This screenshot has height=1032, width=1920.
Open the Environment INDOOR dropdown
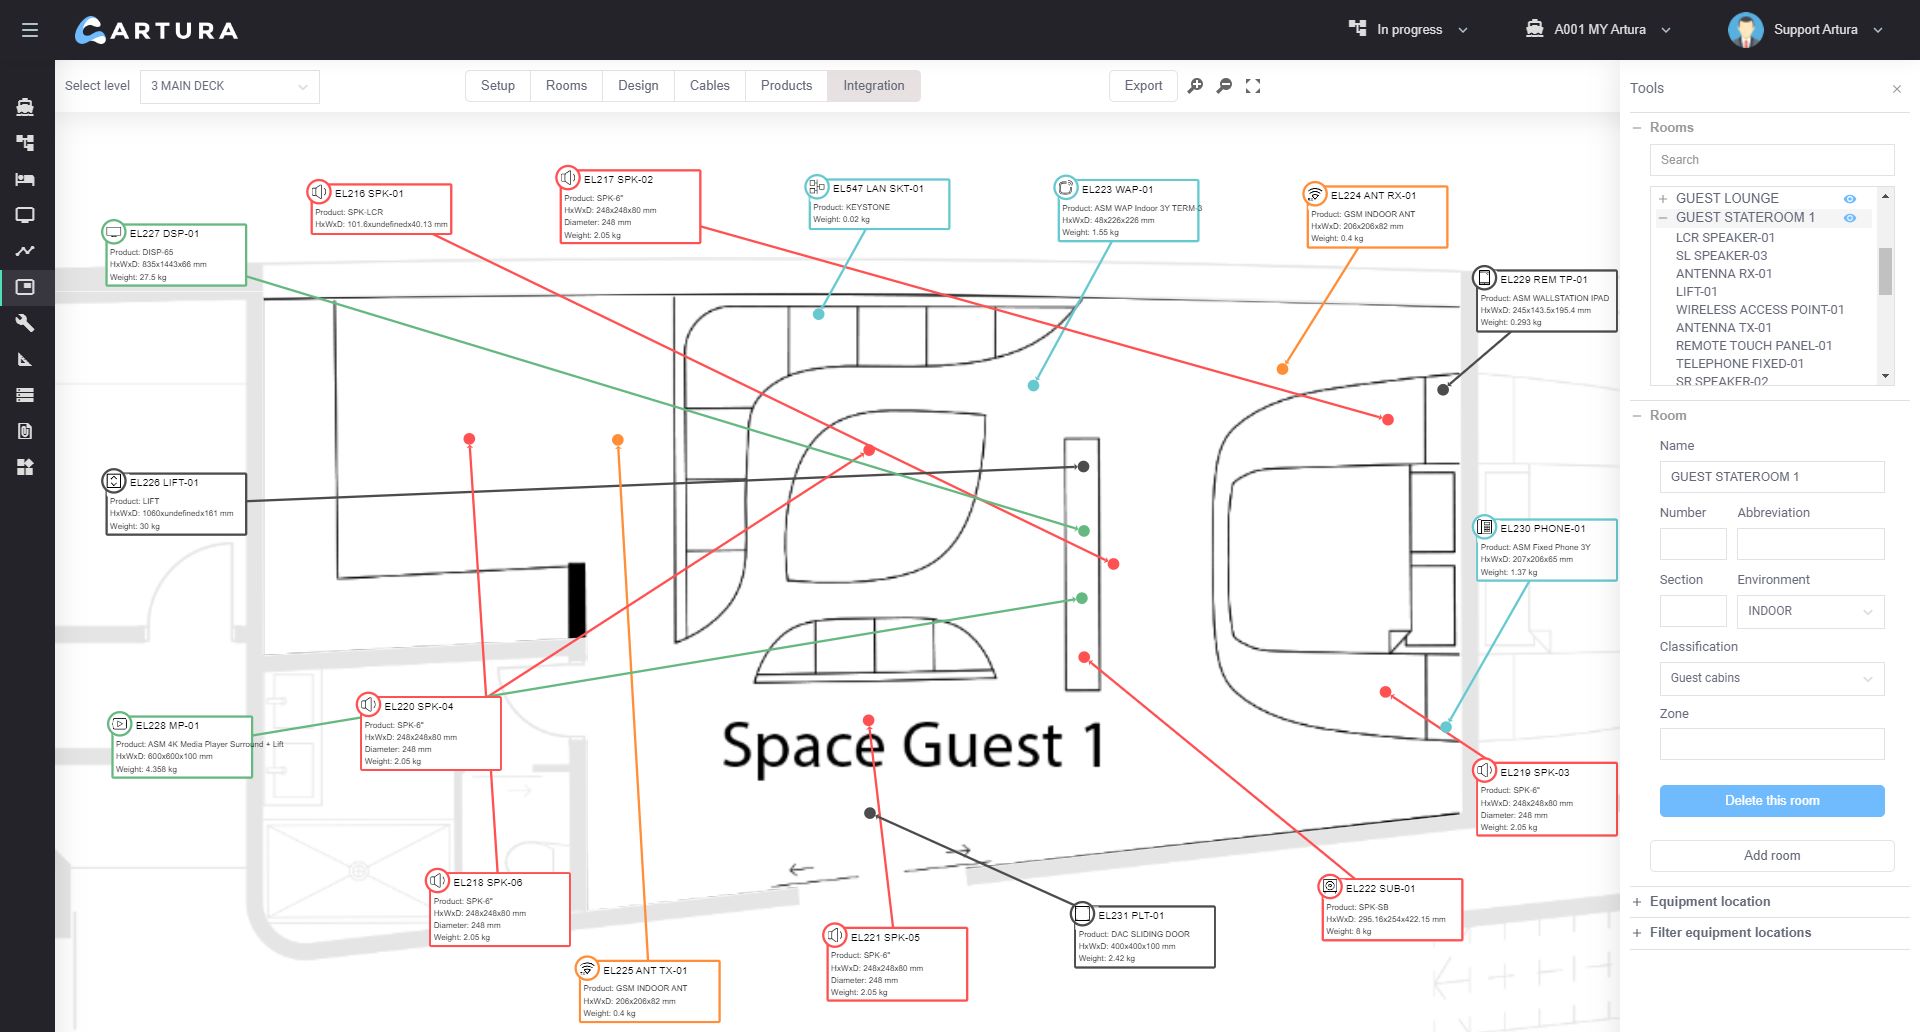pyautogui.click(x=1810, y=611)
